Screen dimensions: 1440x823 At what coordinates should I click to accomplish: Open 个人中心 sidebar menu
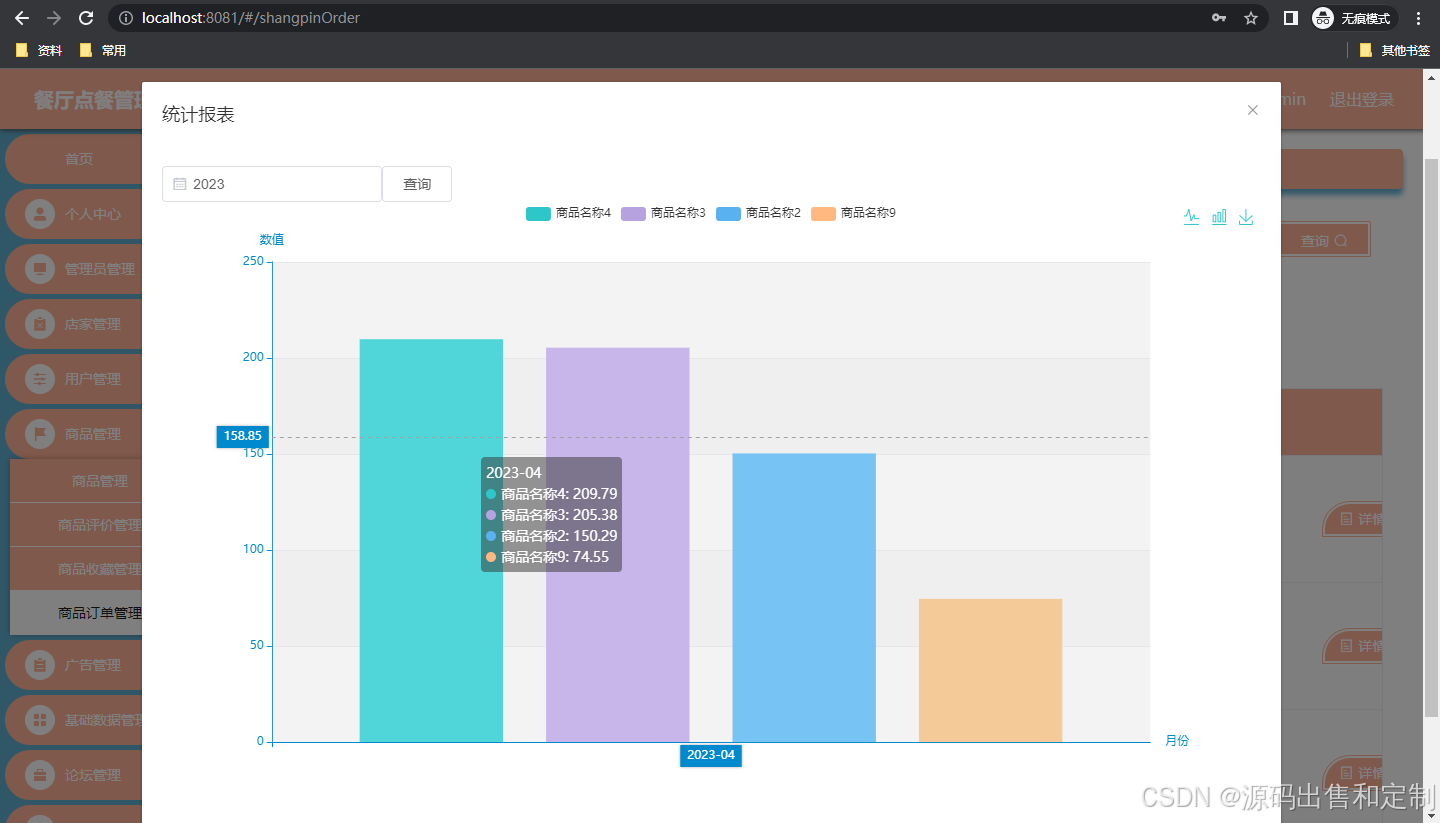[x=73, y=214]
